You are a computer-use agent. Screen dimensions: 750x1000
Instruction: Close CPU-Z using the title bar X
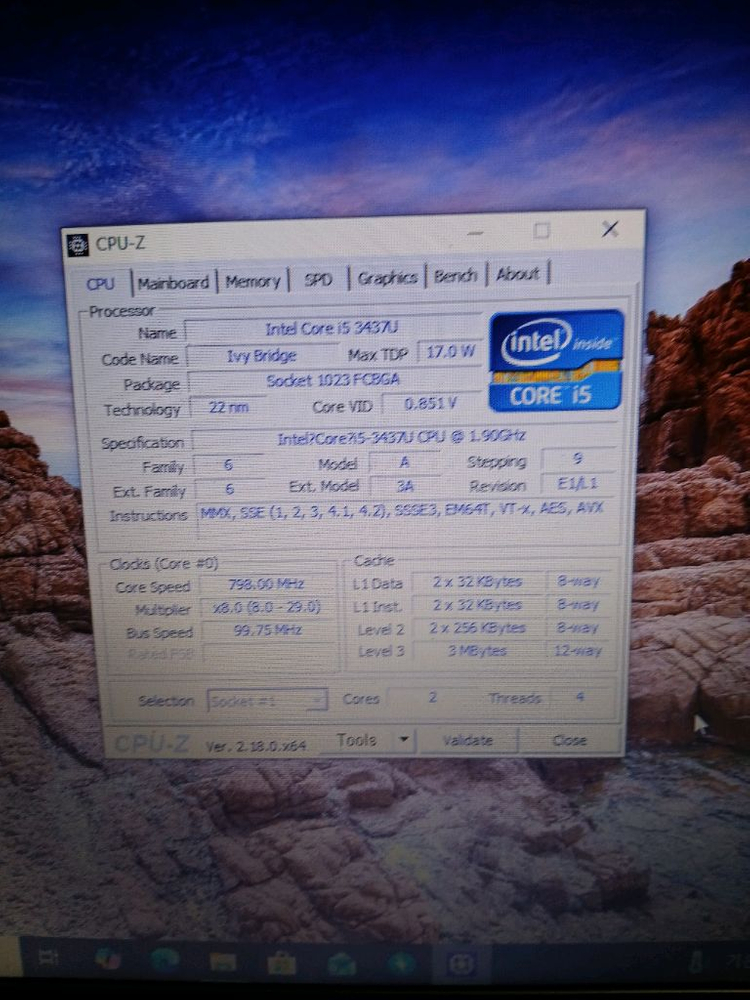610,229
